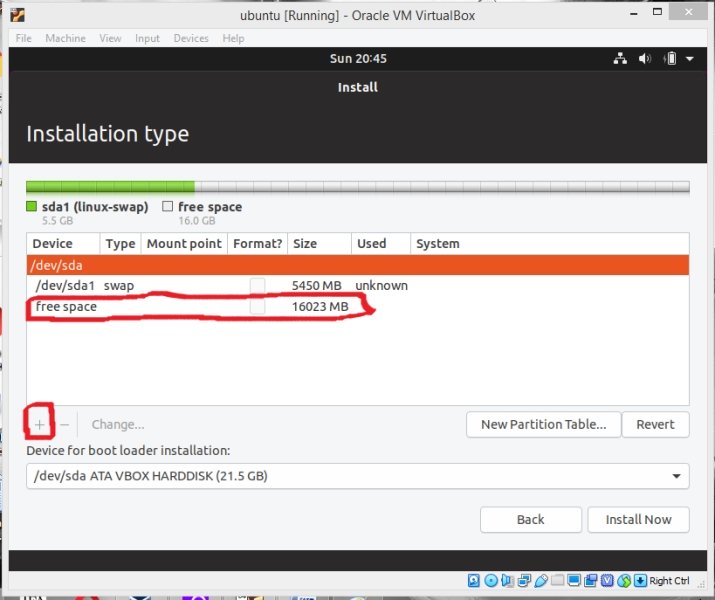Click the keyboard capture arrow icon beside Right Ctrl
The image size is (715, 600).
point(640,580)
